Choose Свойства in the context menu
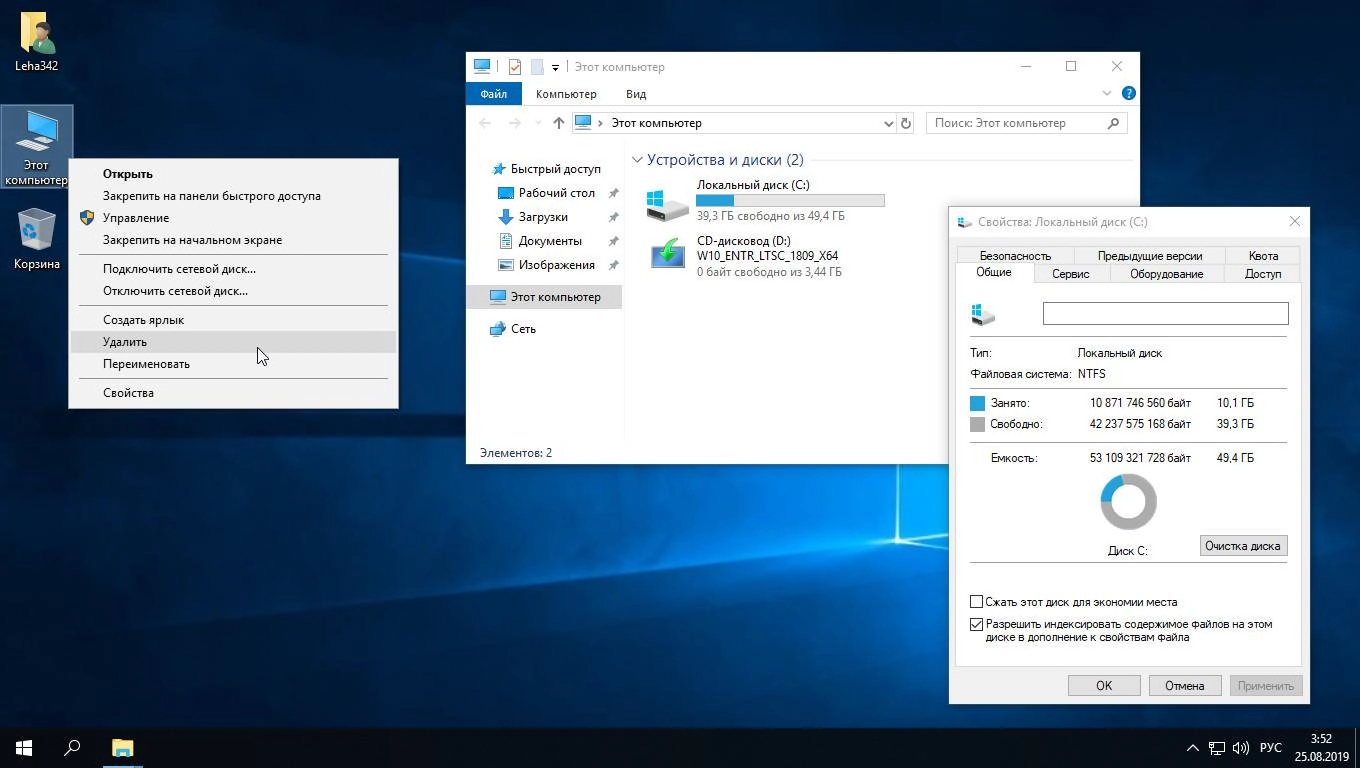Image resolution: width=1360 pixels, height=768 pixels. point(233,393)
